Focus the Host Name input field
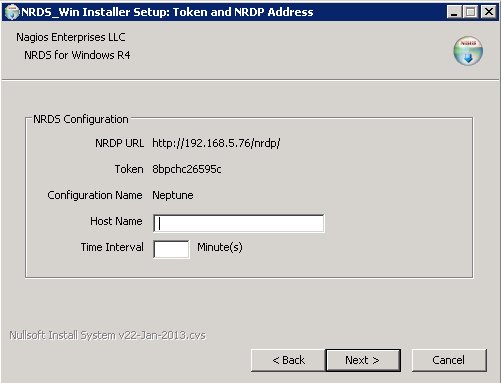This screenshot has width=501, height=383. pyautogui.click(x=239, y=223)
